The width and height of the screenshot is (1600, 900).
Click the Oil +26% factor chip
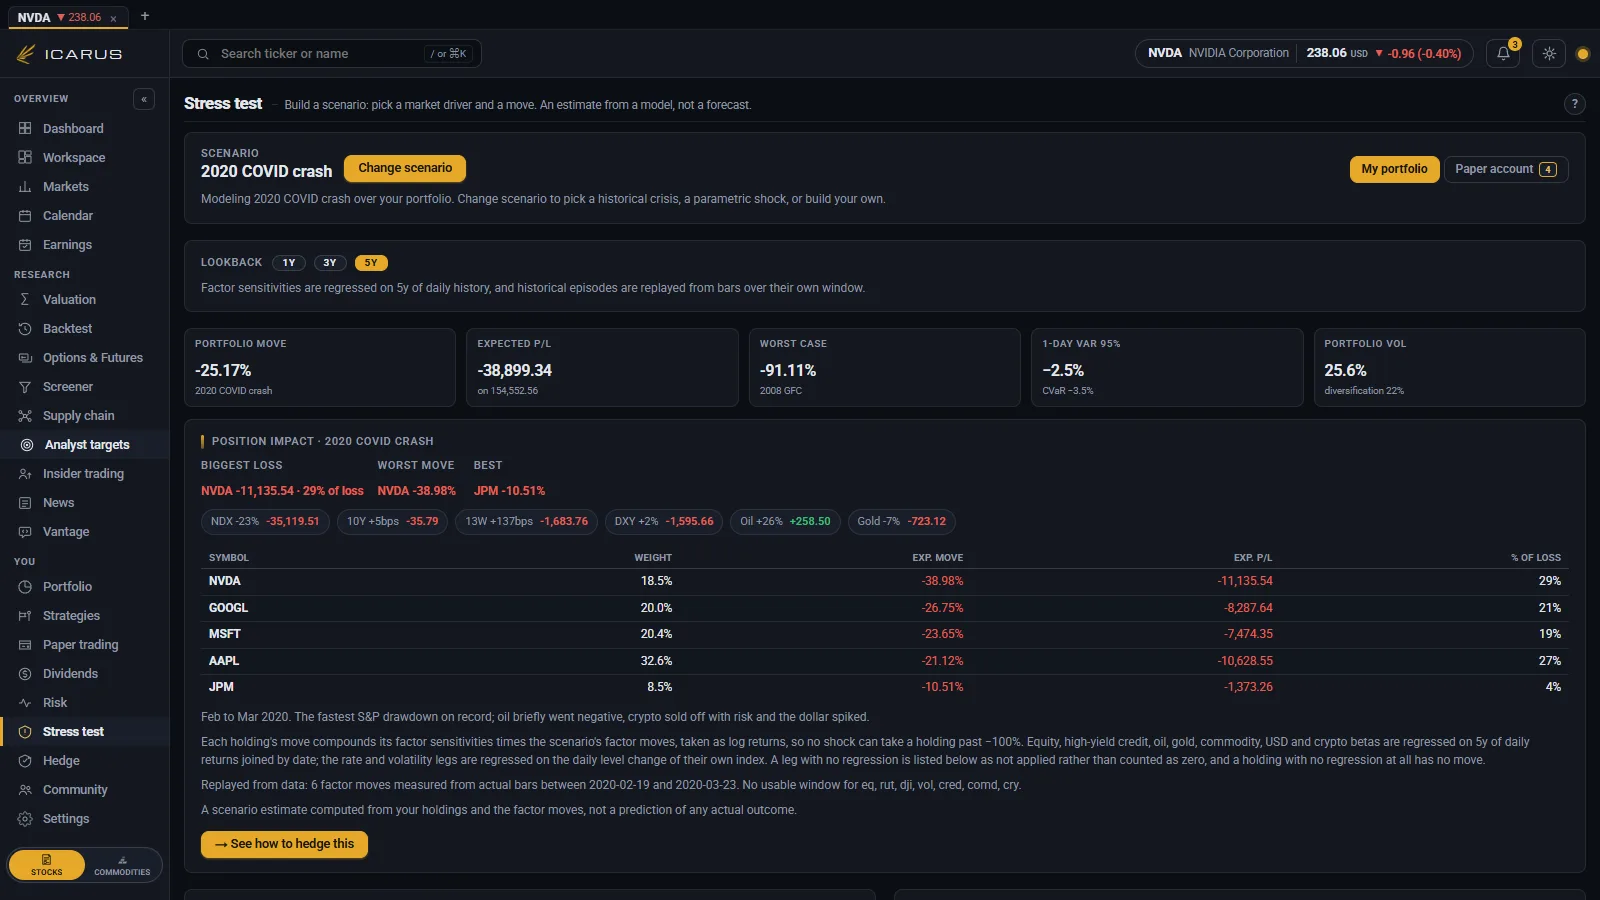tap(785, 521)
